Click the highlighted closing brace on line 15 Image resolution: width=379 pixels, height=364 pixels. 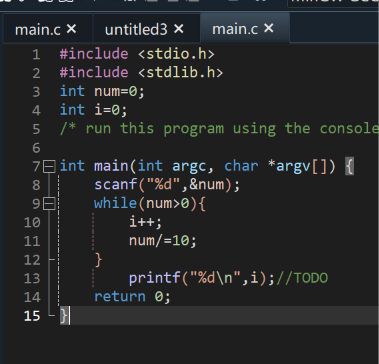(x=64, y=316)
